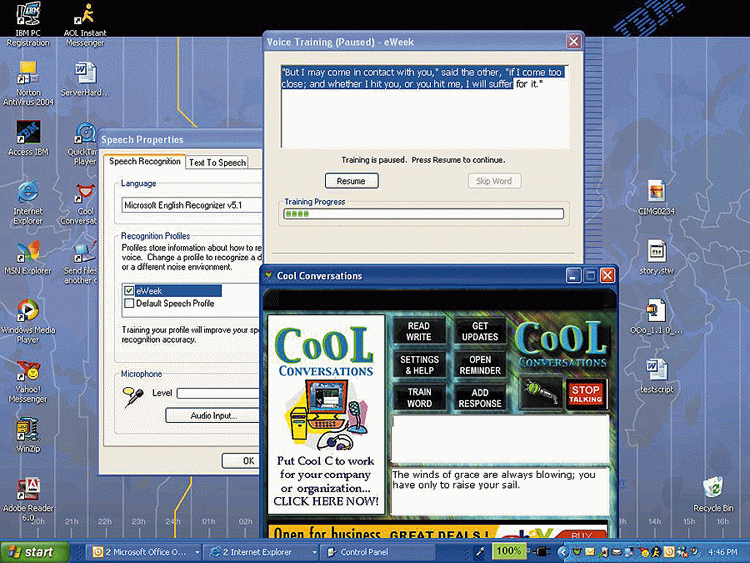Open the WinZip desktop icon
This screenshot has width=750, height=563.
pyautogui.click(x=28, y=435)
